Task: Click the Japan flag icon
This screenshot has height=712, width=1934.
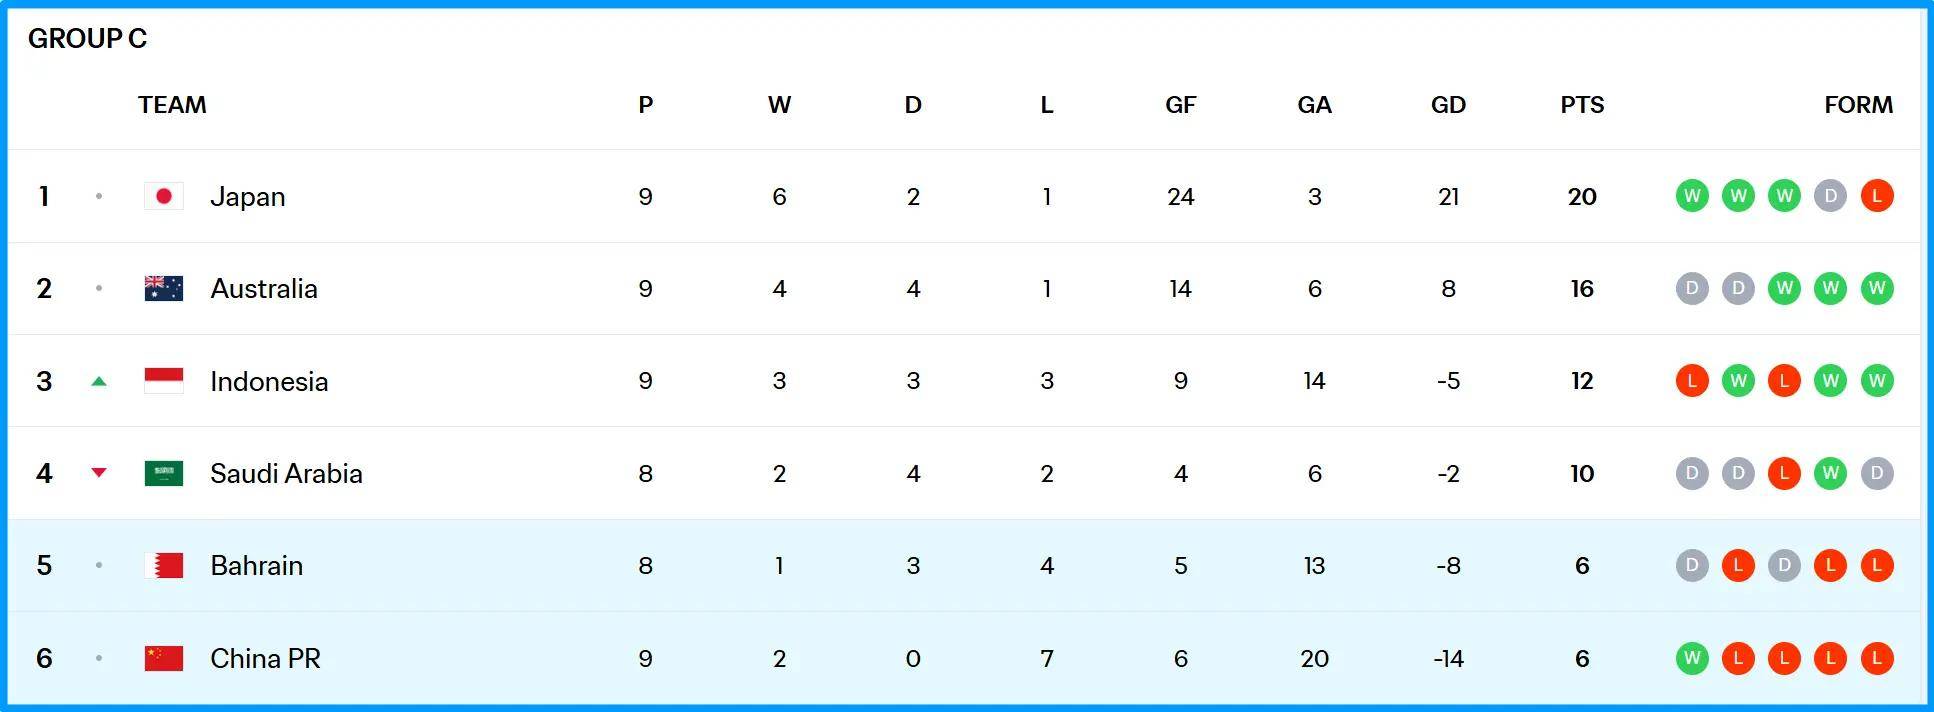Action: tap(164, 196)
